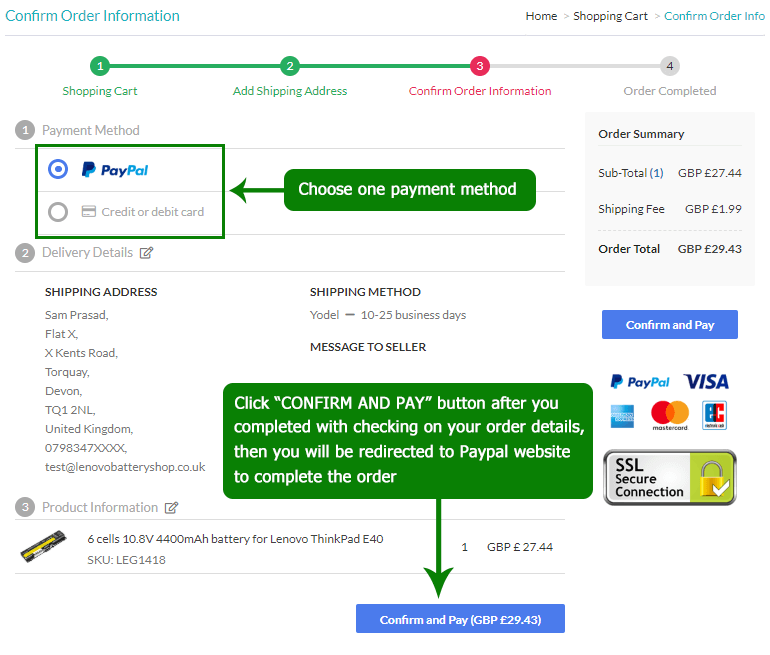Screen dimensions: 770x655
Task: Click the edit icon beside Product Information
Action: [x=172, y=508]
